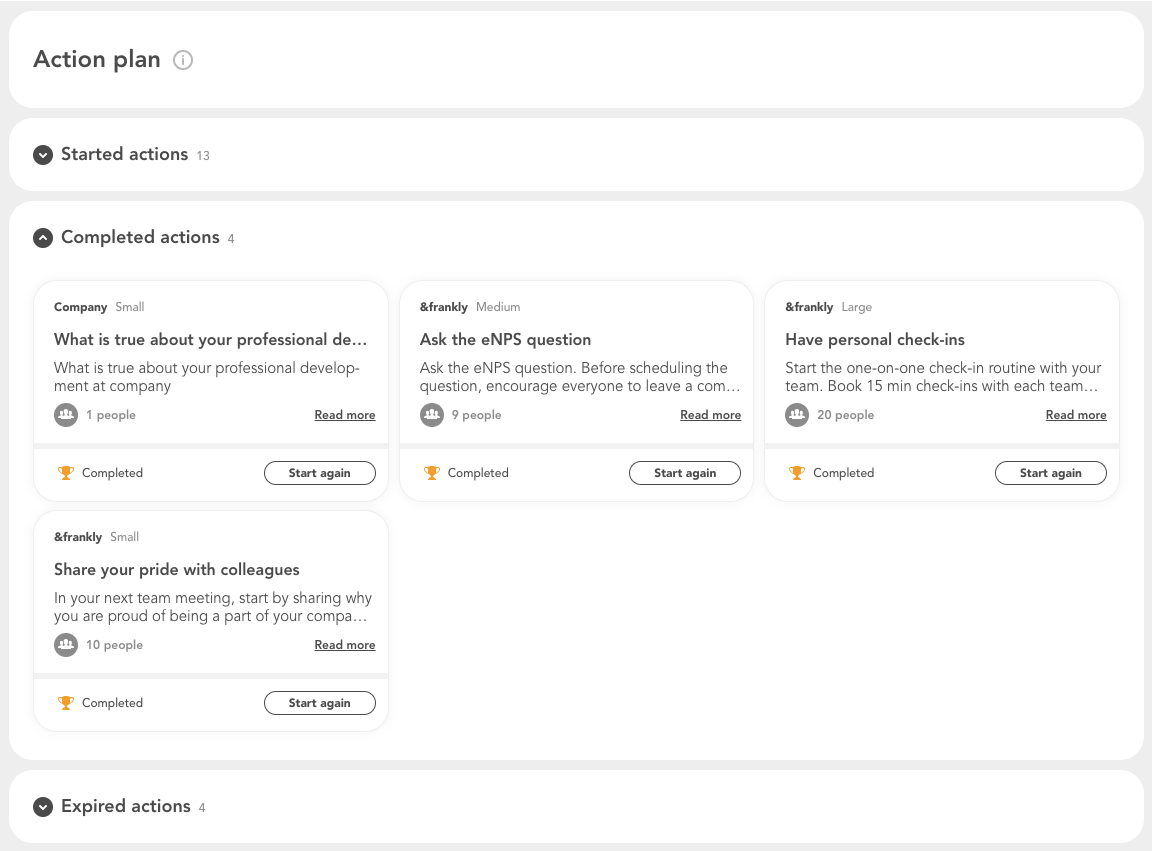This screenshot has width=1152, height=851.
Task: Click trophy icon on Share your pride card
Action: 66,703
